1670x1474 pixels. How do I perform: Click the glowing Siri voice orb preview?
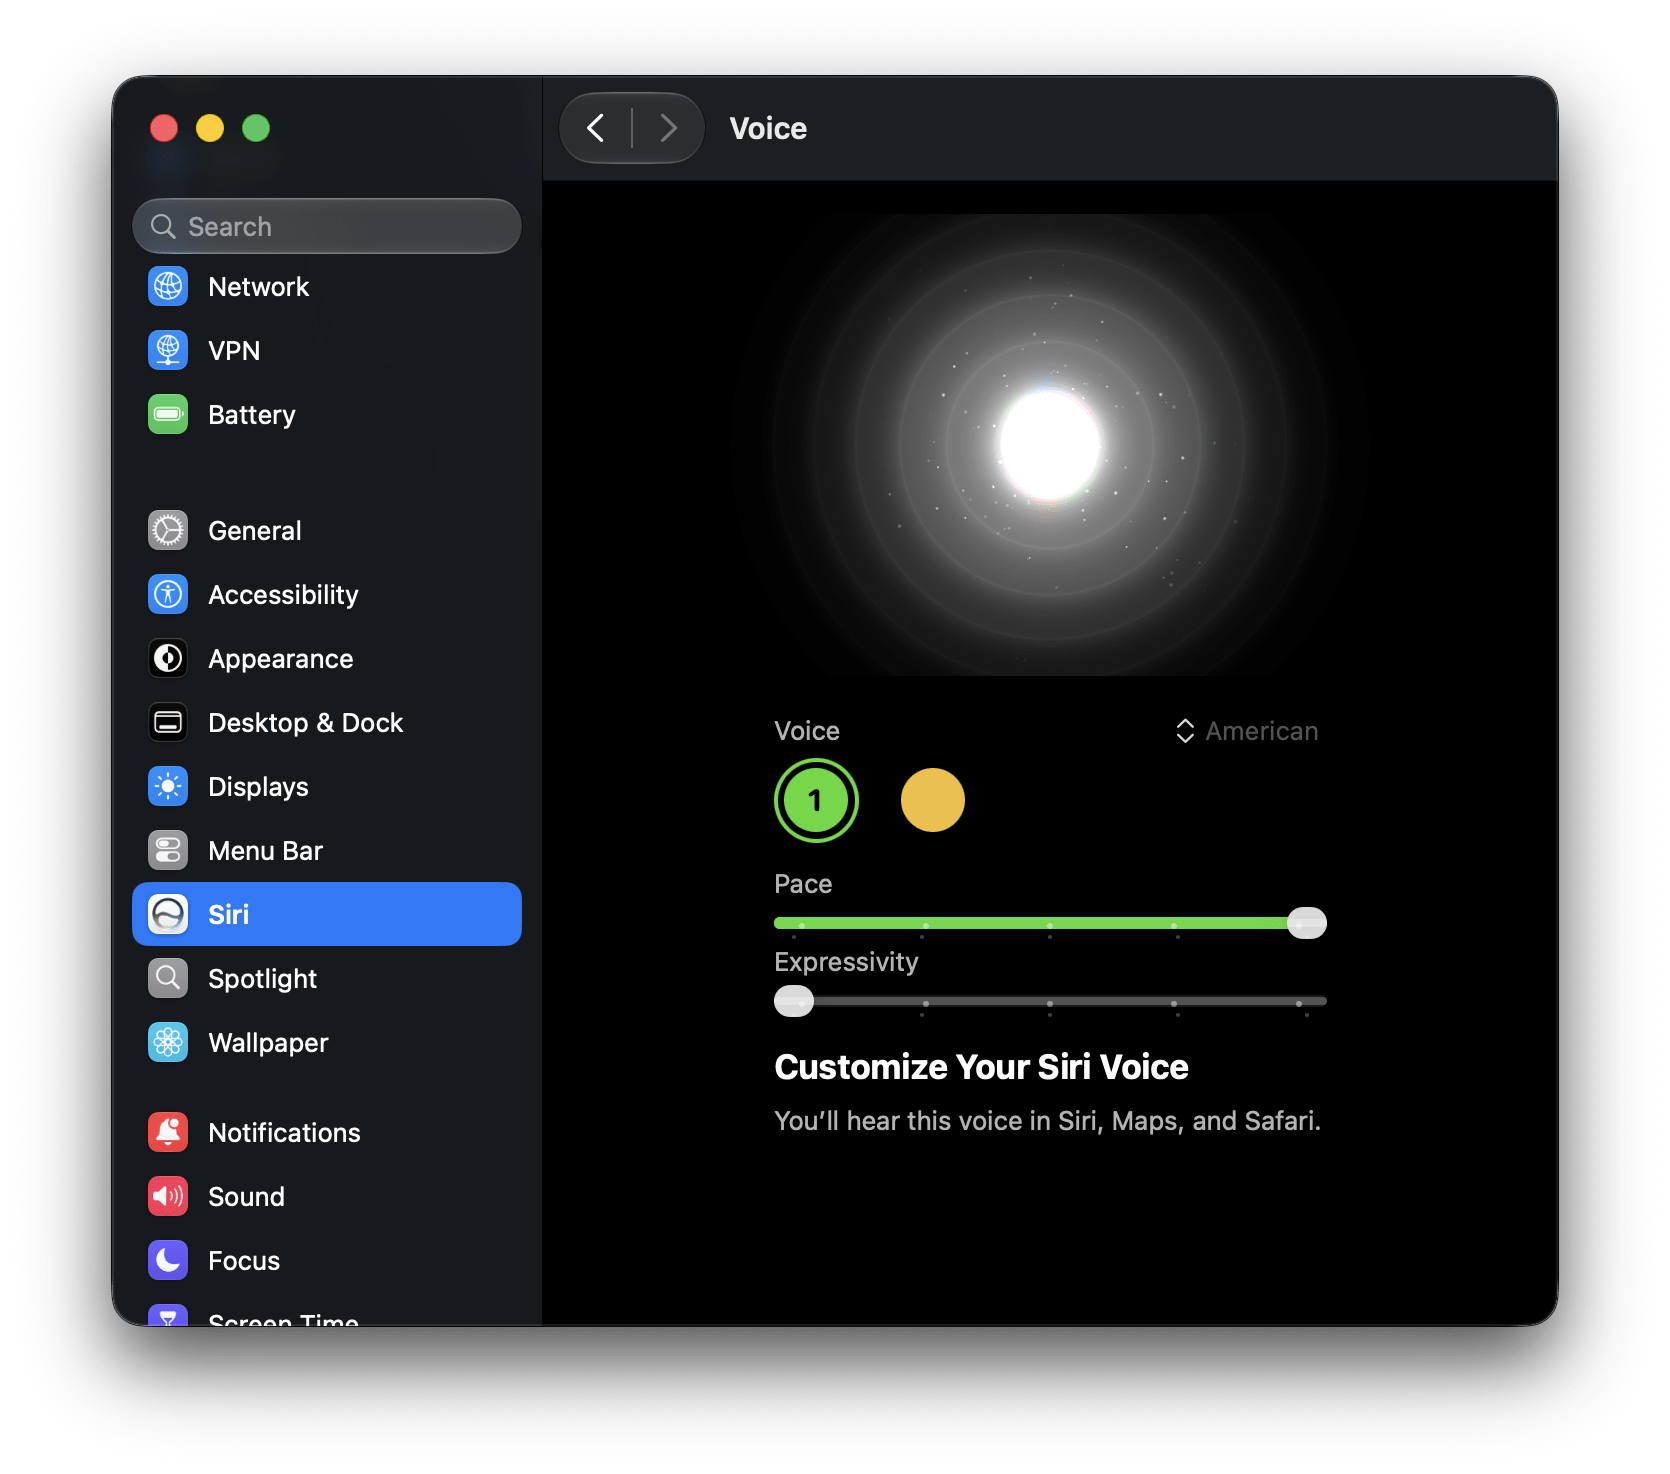click(1050, 445)
